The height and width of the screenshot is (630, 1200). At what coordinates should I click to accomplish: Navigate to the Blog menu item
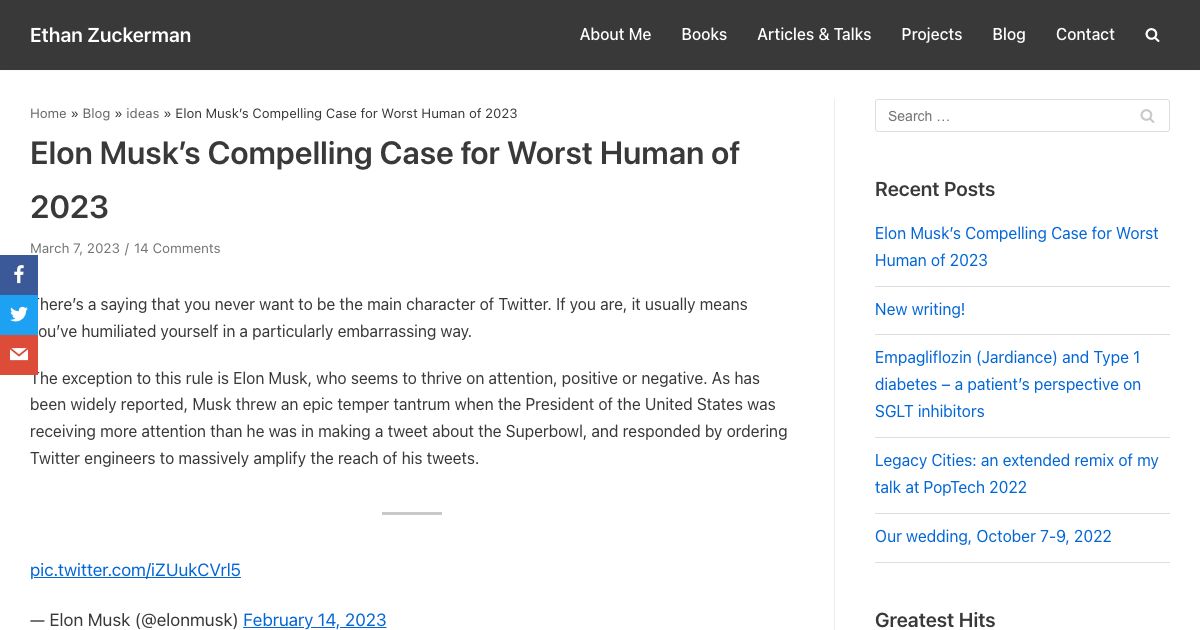point(1008,34)
